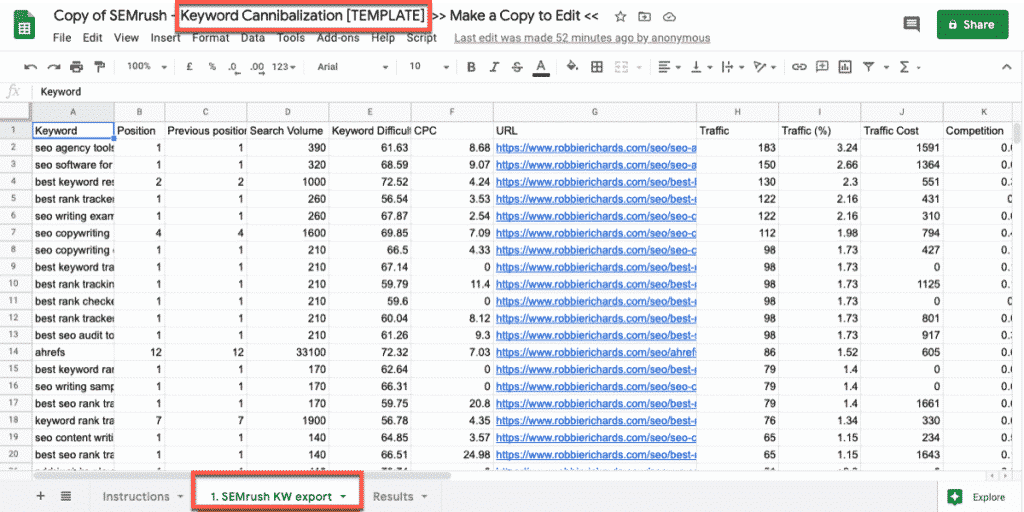Open the fill color picker
1024x512 pixels.
[x=572, y=67]
